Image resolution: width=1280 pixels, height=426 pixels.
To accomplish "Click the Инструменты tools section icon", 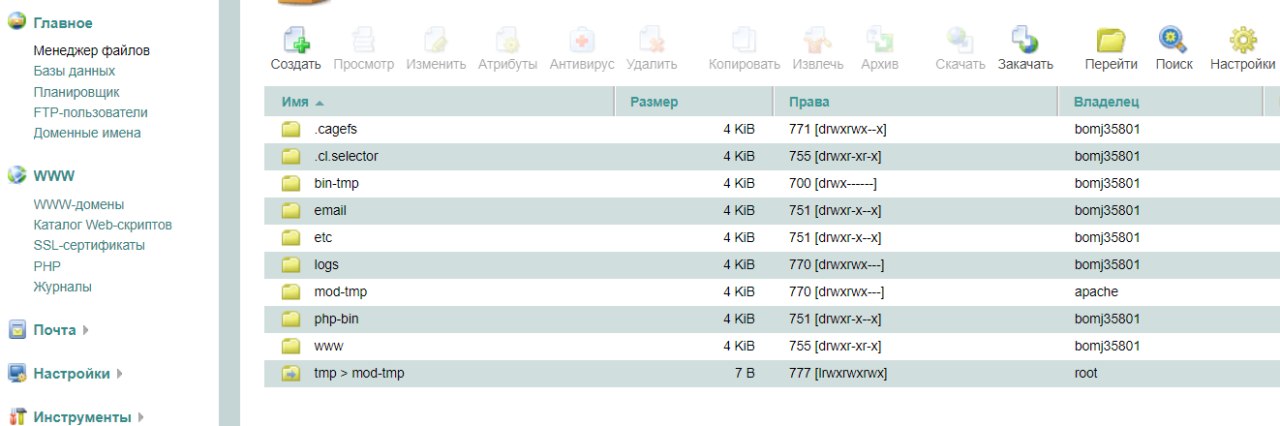I will click(x=16, y=417).
